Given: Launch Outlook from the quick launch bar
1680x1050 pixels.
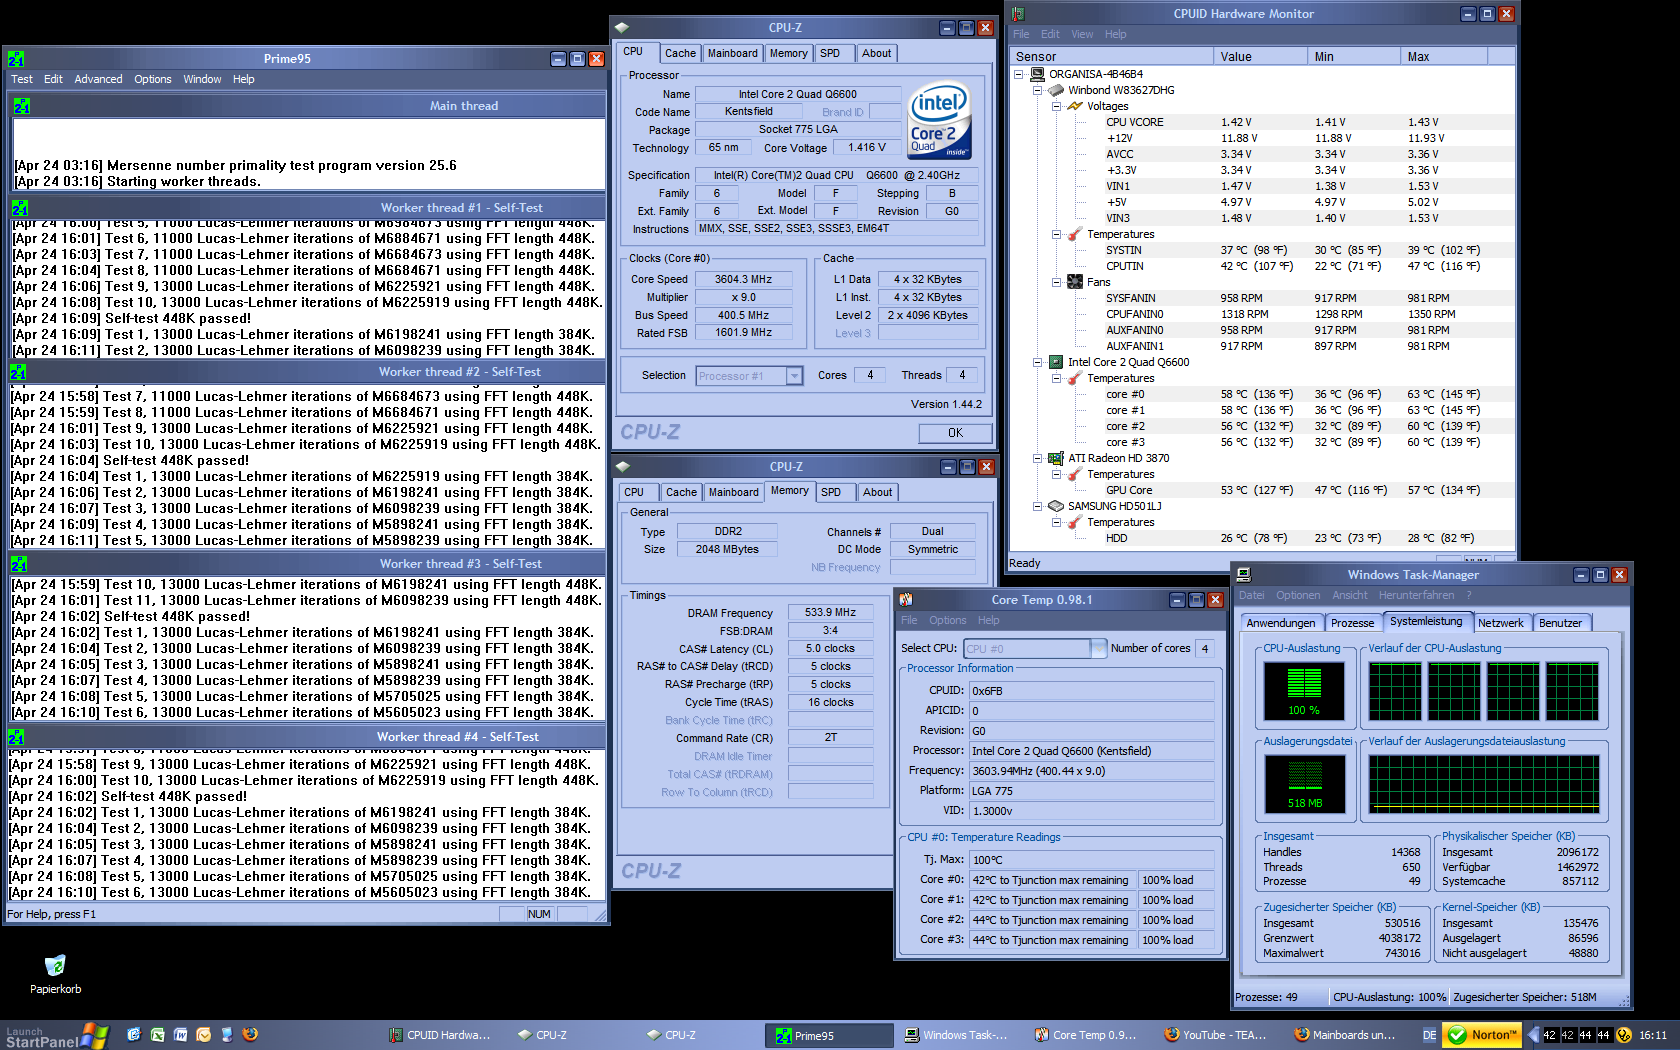Looking at the screenshot, I should pyautogui.click(x=204, y=1035).
